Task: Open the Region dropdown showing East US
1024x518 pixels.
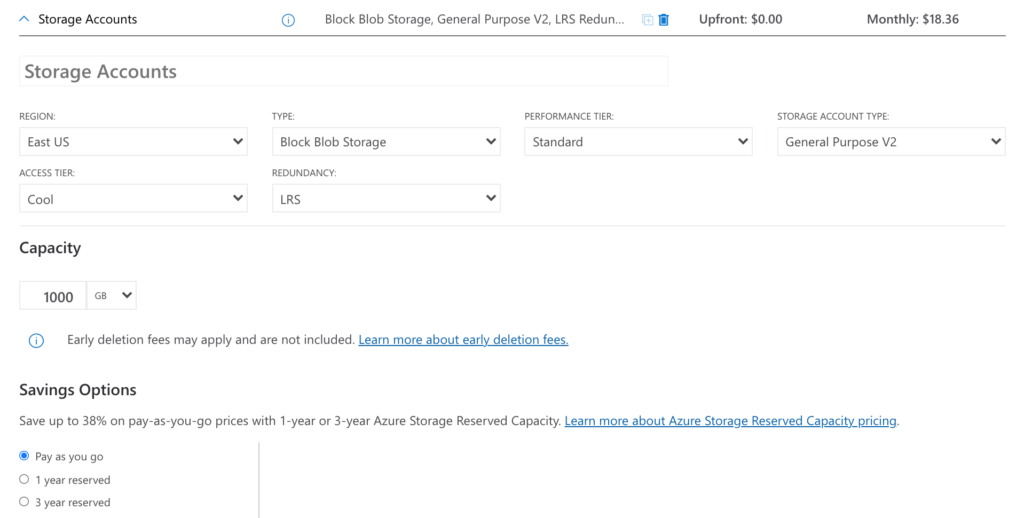Action: [133, 142]
